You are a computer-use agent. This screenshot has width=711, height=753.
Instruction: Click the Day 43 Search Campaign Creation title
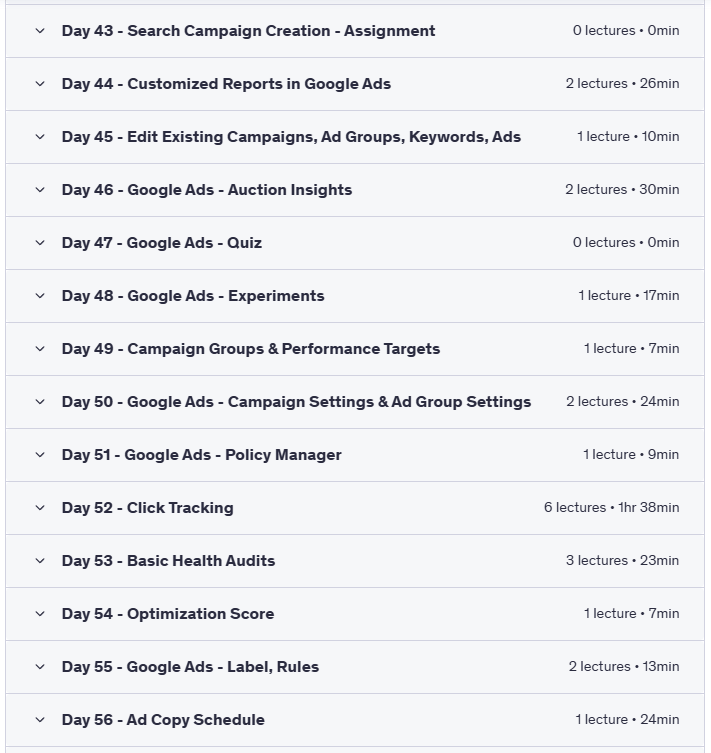[248, 31]
